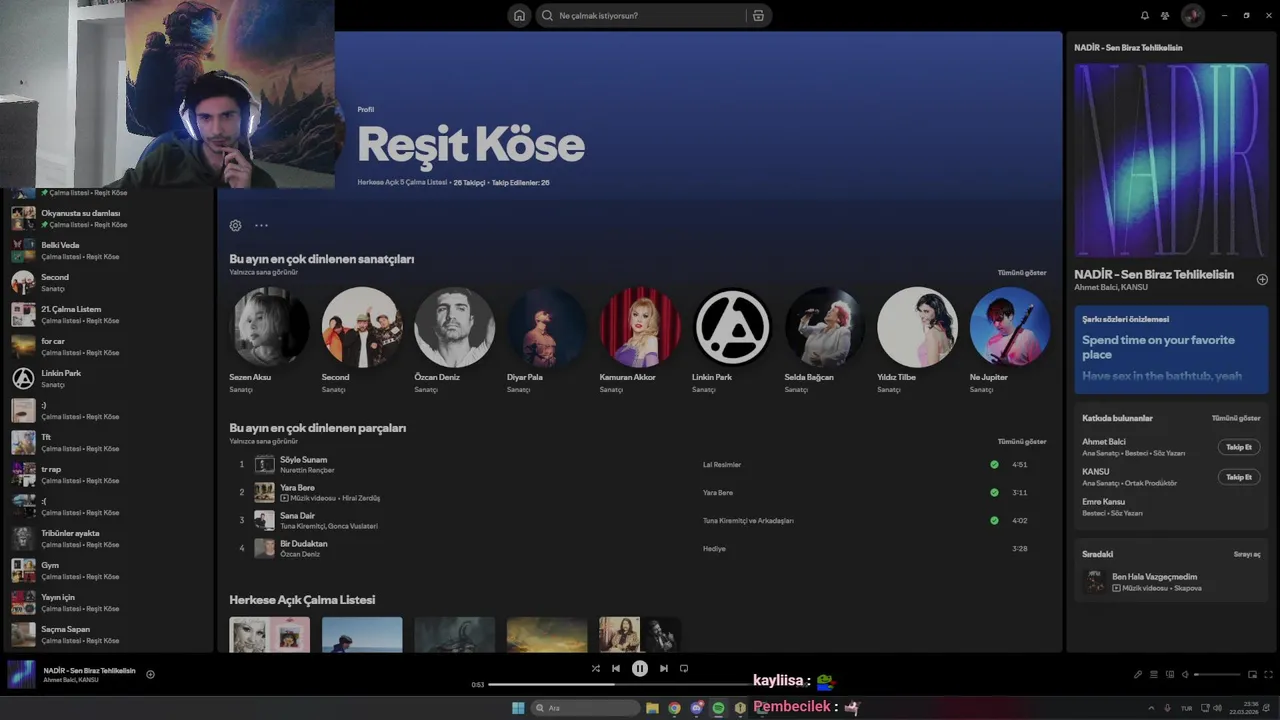Open the profile avatar menu at top right

(1192, 16)
